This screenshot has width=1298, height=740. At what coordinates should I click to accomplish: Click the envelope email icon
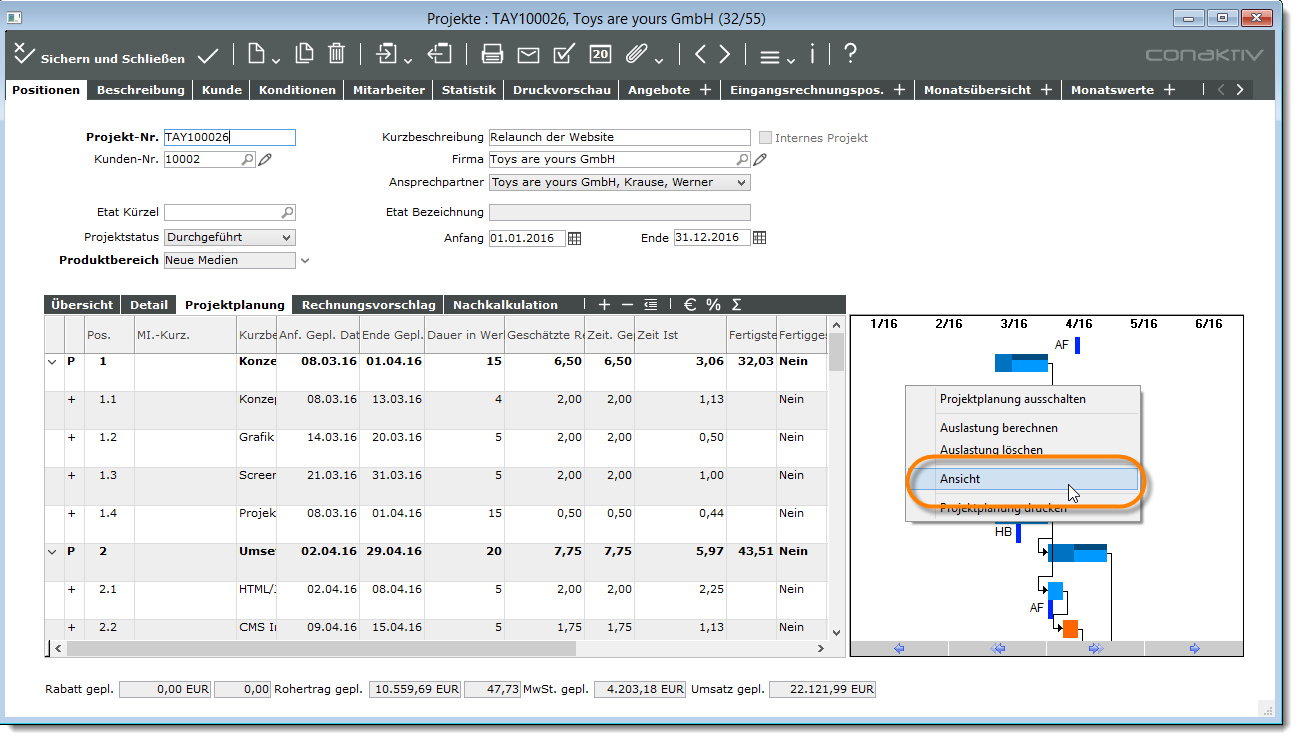click(x=528, y=54)
